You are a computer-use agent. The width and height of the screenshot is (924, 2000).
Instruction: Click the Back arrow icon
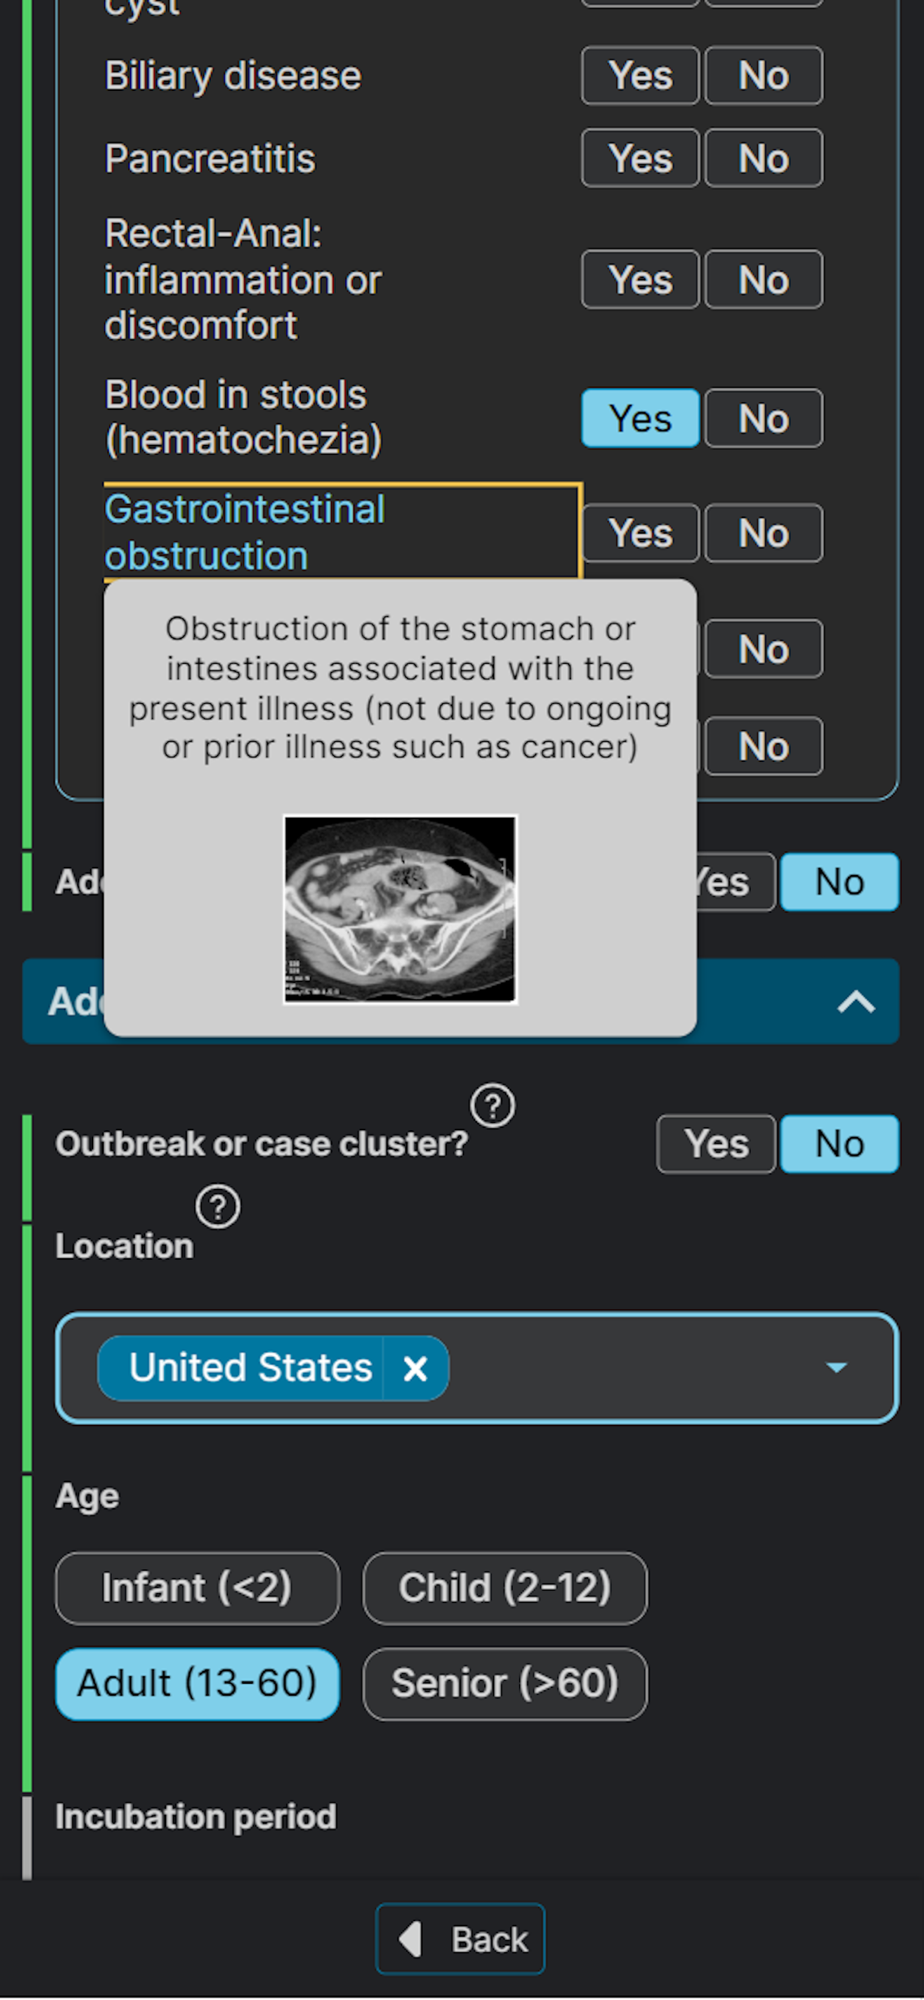tap(410, 1939)
